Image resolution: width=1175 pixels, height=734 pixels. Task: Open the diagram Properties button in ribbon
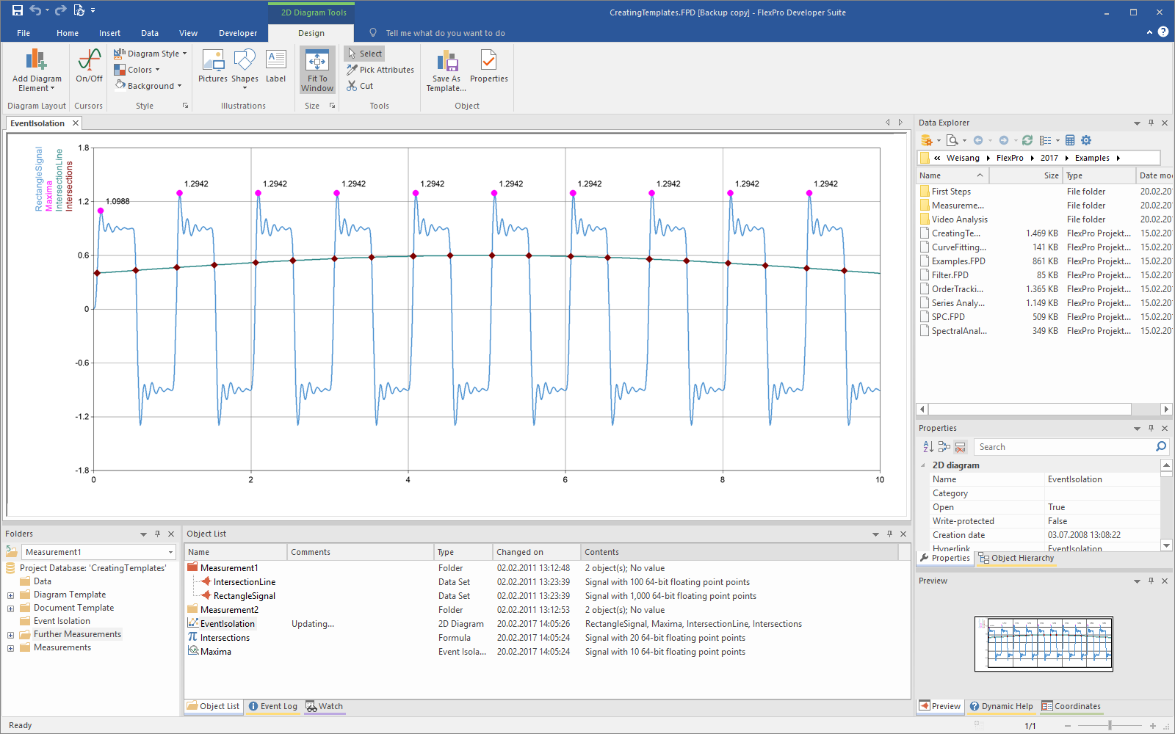pyautogui.click(x=489, y=62)
